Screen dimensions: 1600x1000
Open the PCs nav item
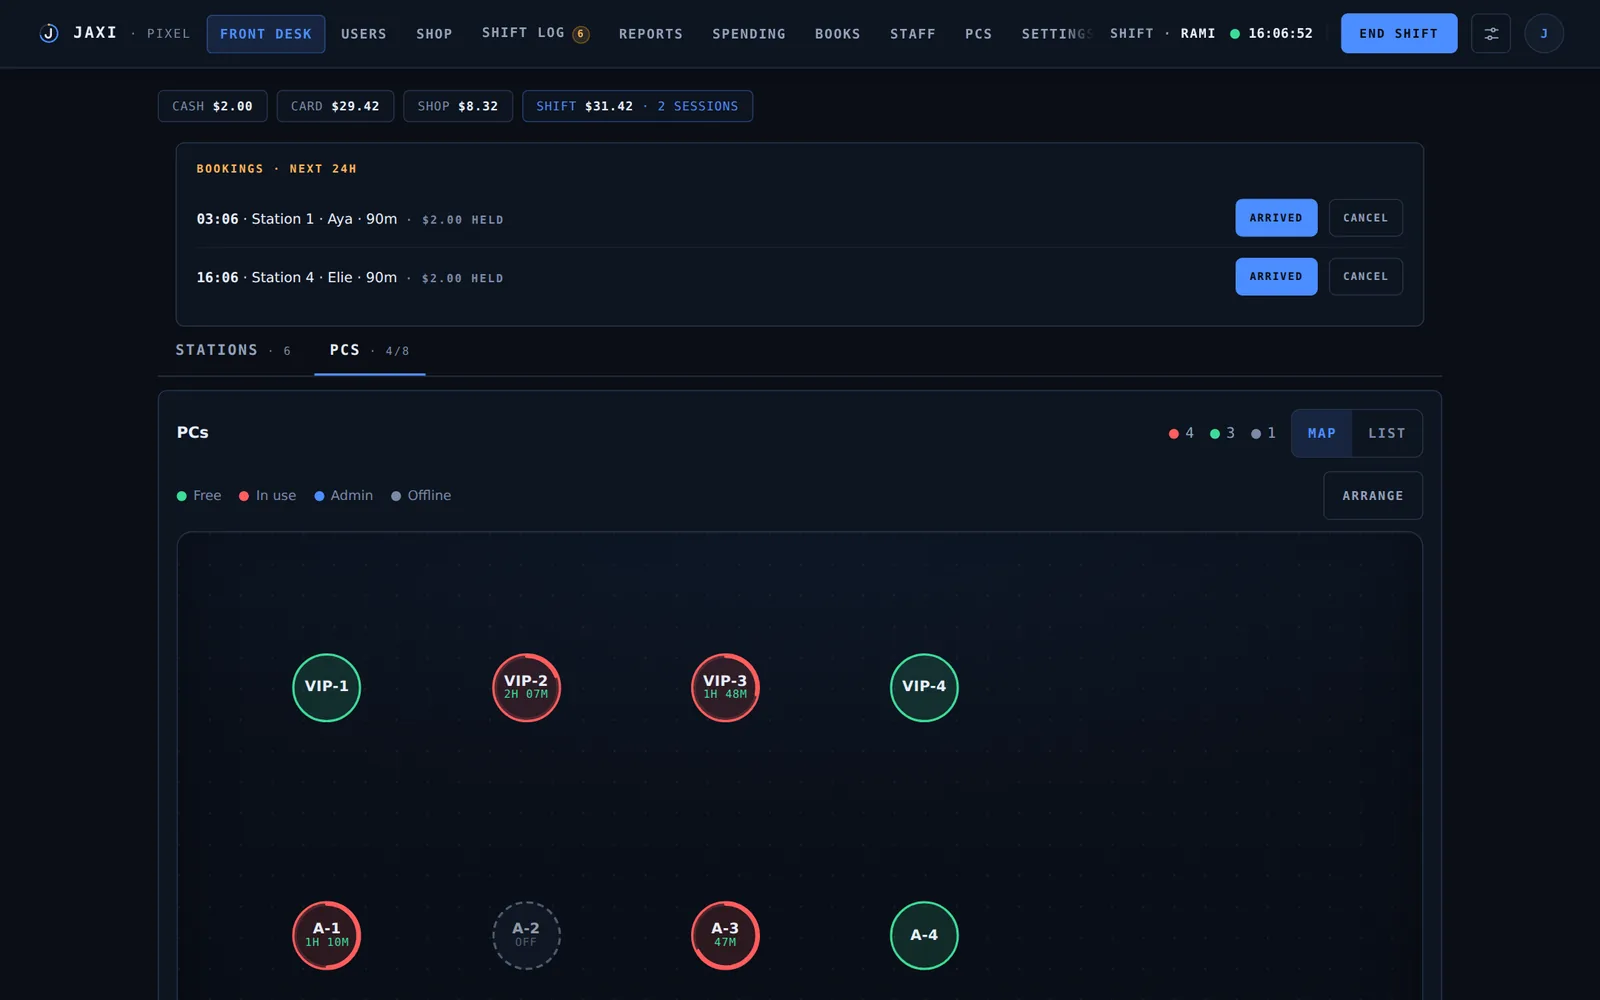(x=978, y=34)
